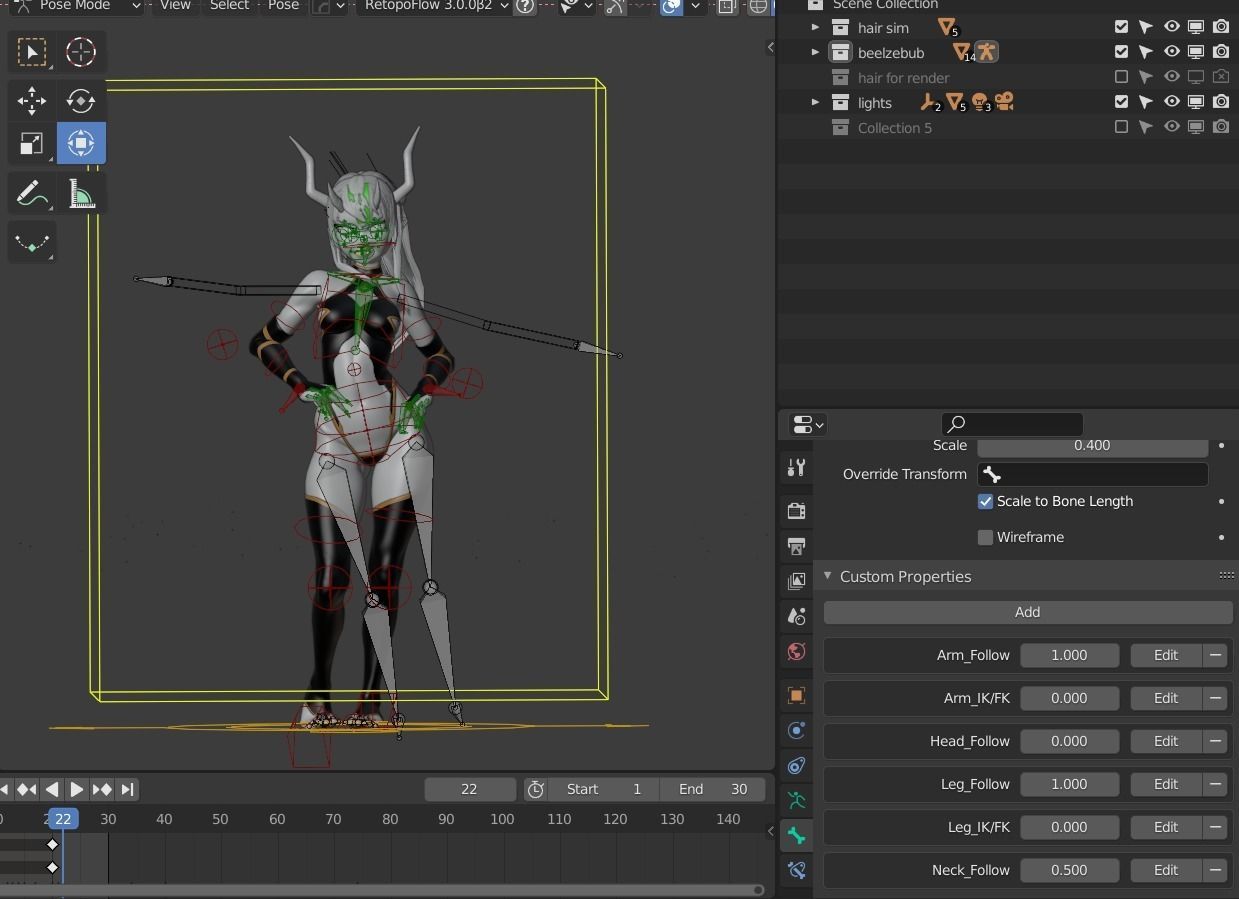The height and width of the screenshot is (899, 1239).
Task: Toggle exclude checkbox for hair sim collection
Action: click(1121, 27)
